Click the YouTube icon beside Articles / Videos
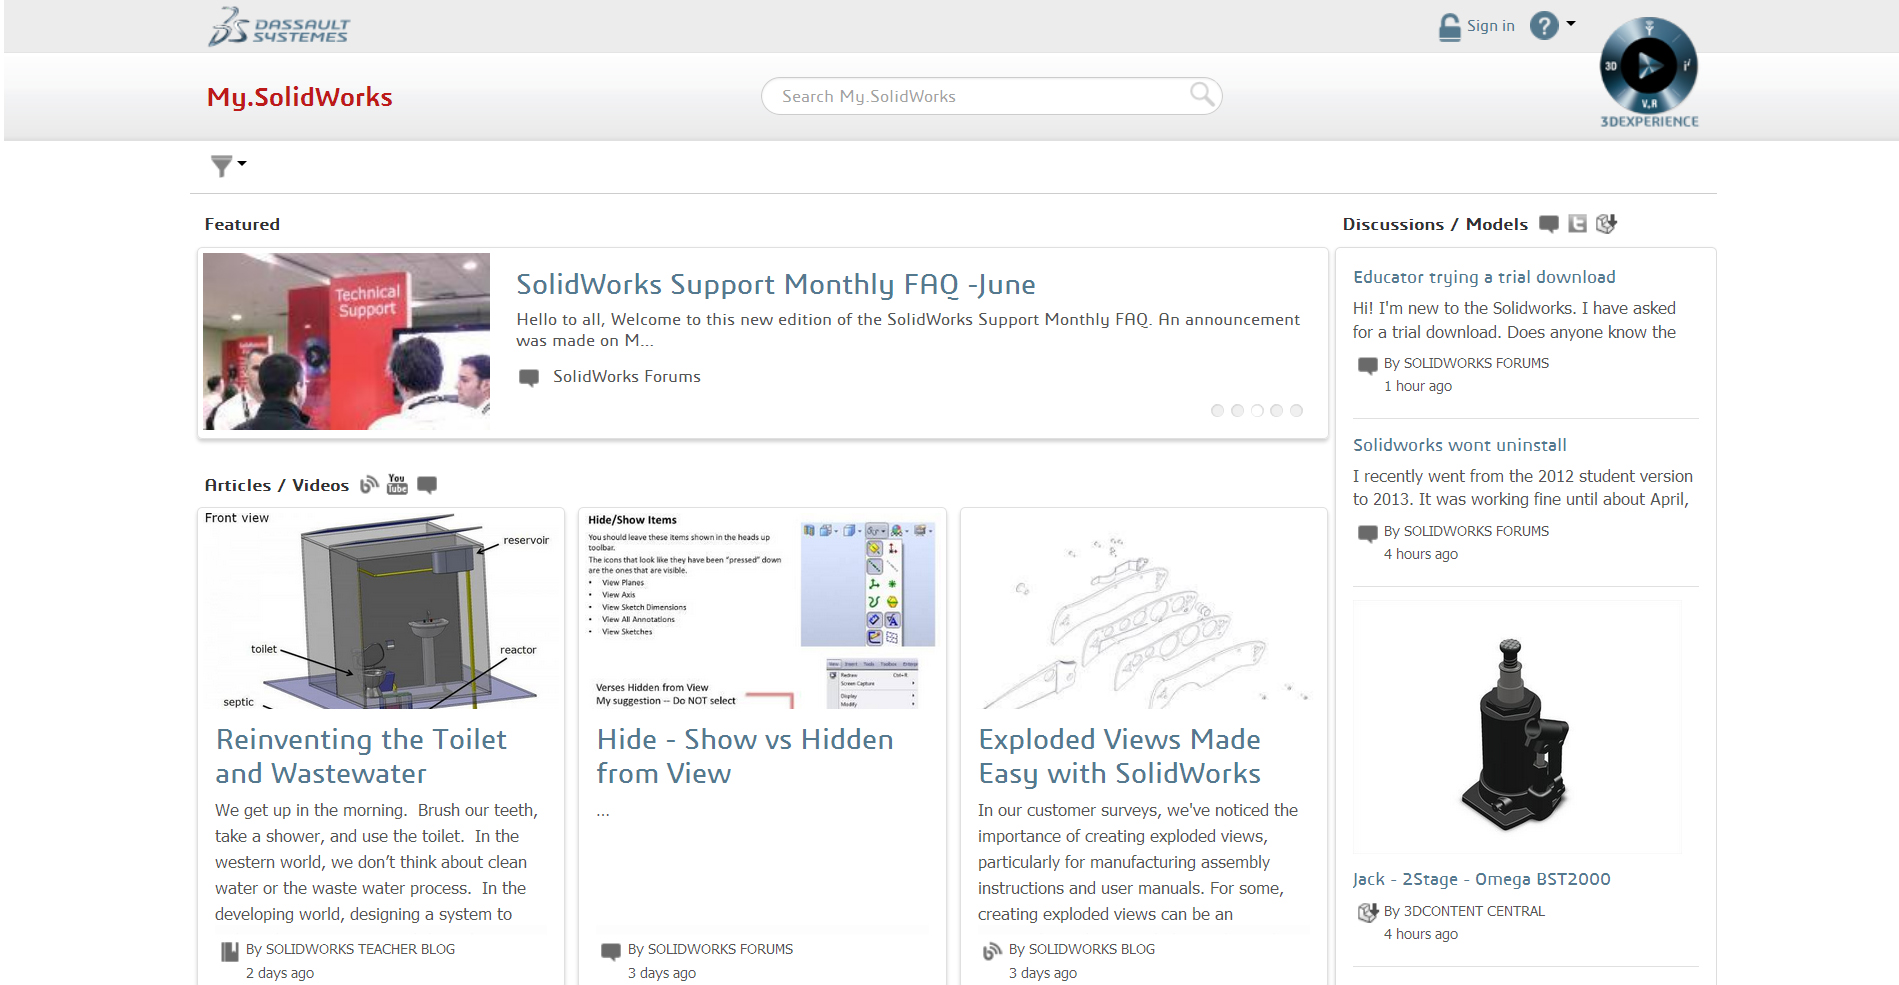This screenshot has width=1899, height=985. coord(397,485)
